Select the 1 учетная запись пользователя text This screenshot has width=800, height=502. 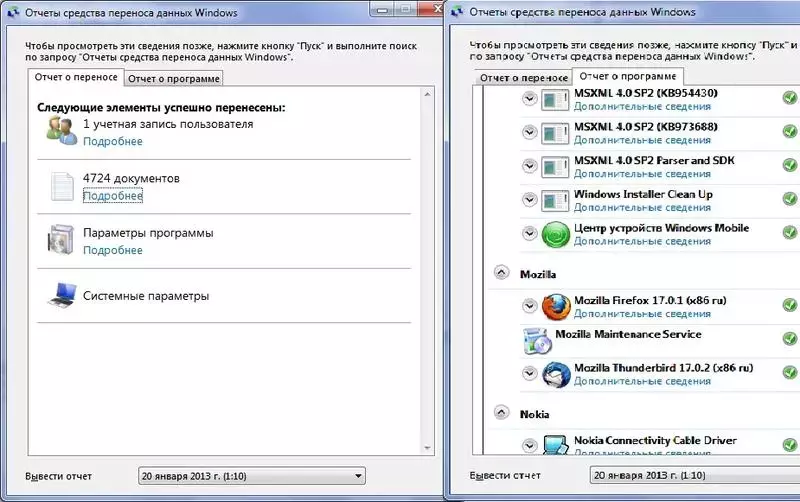tap(168, 124)
